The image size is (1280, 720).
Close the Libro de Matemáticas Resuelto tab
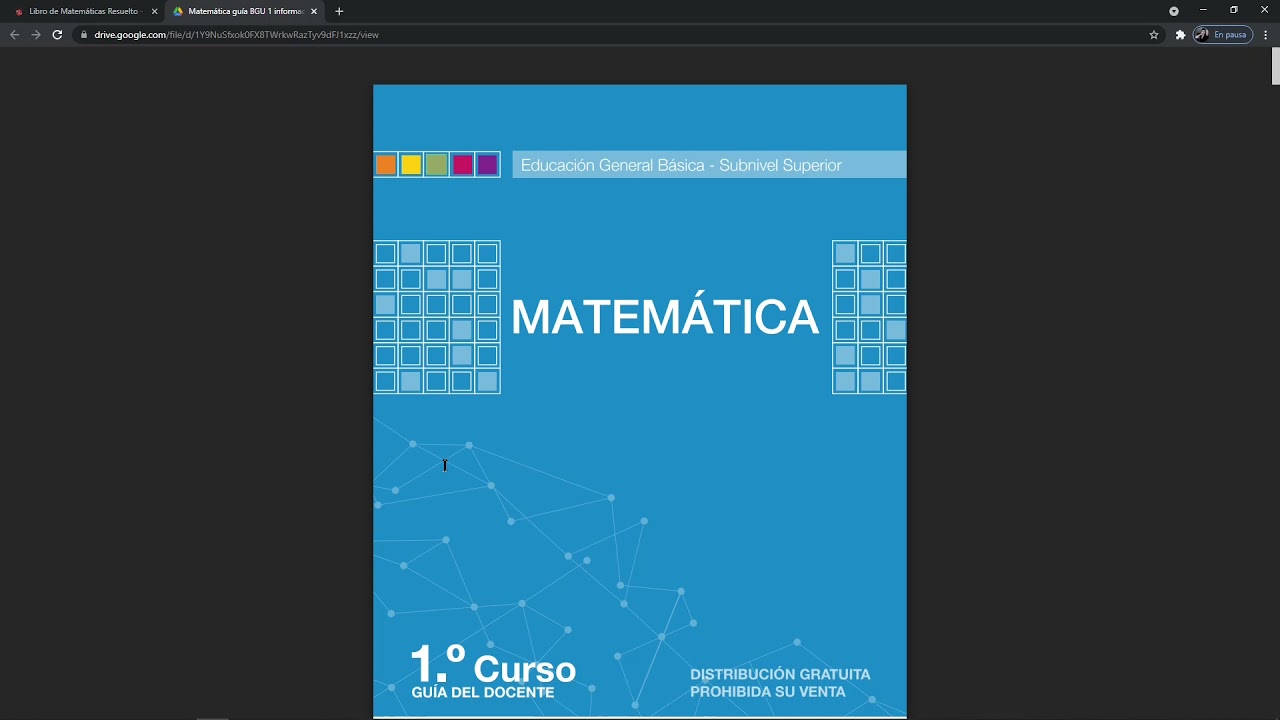tap(154, 11)
